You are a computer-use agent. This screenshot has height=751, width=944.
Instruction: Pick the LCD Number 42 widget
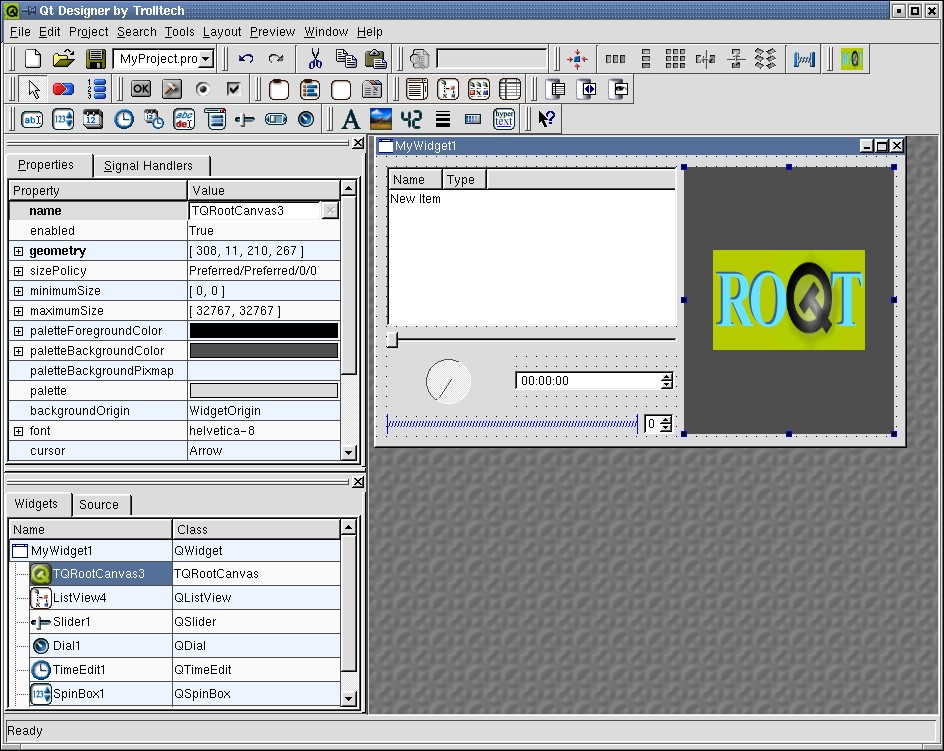click(411, 120)
